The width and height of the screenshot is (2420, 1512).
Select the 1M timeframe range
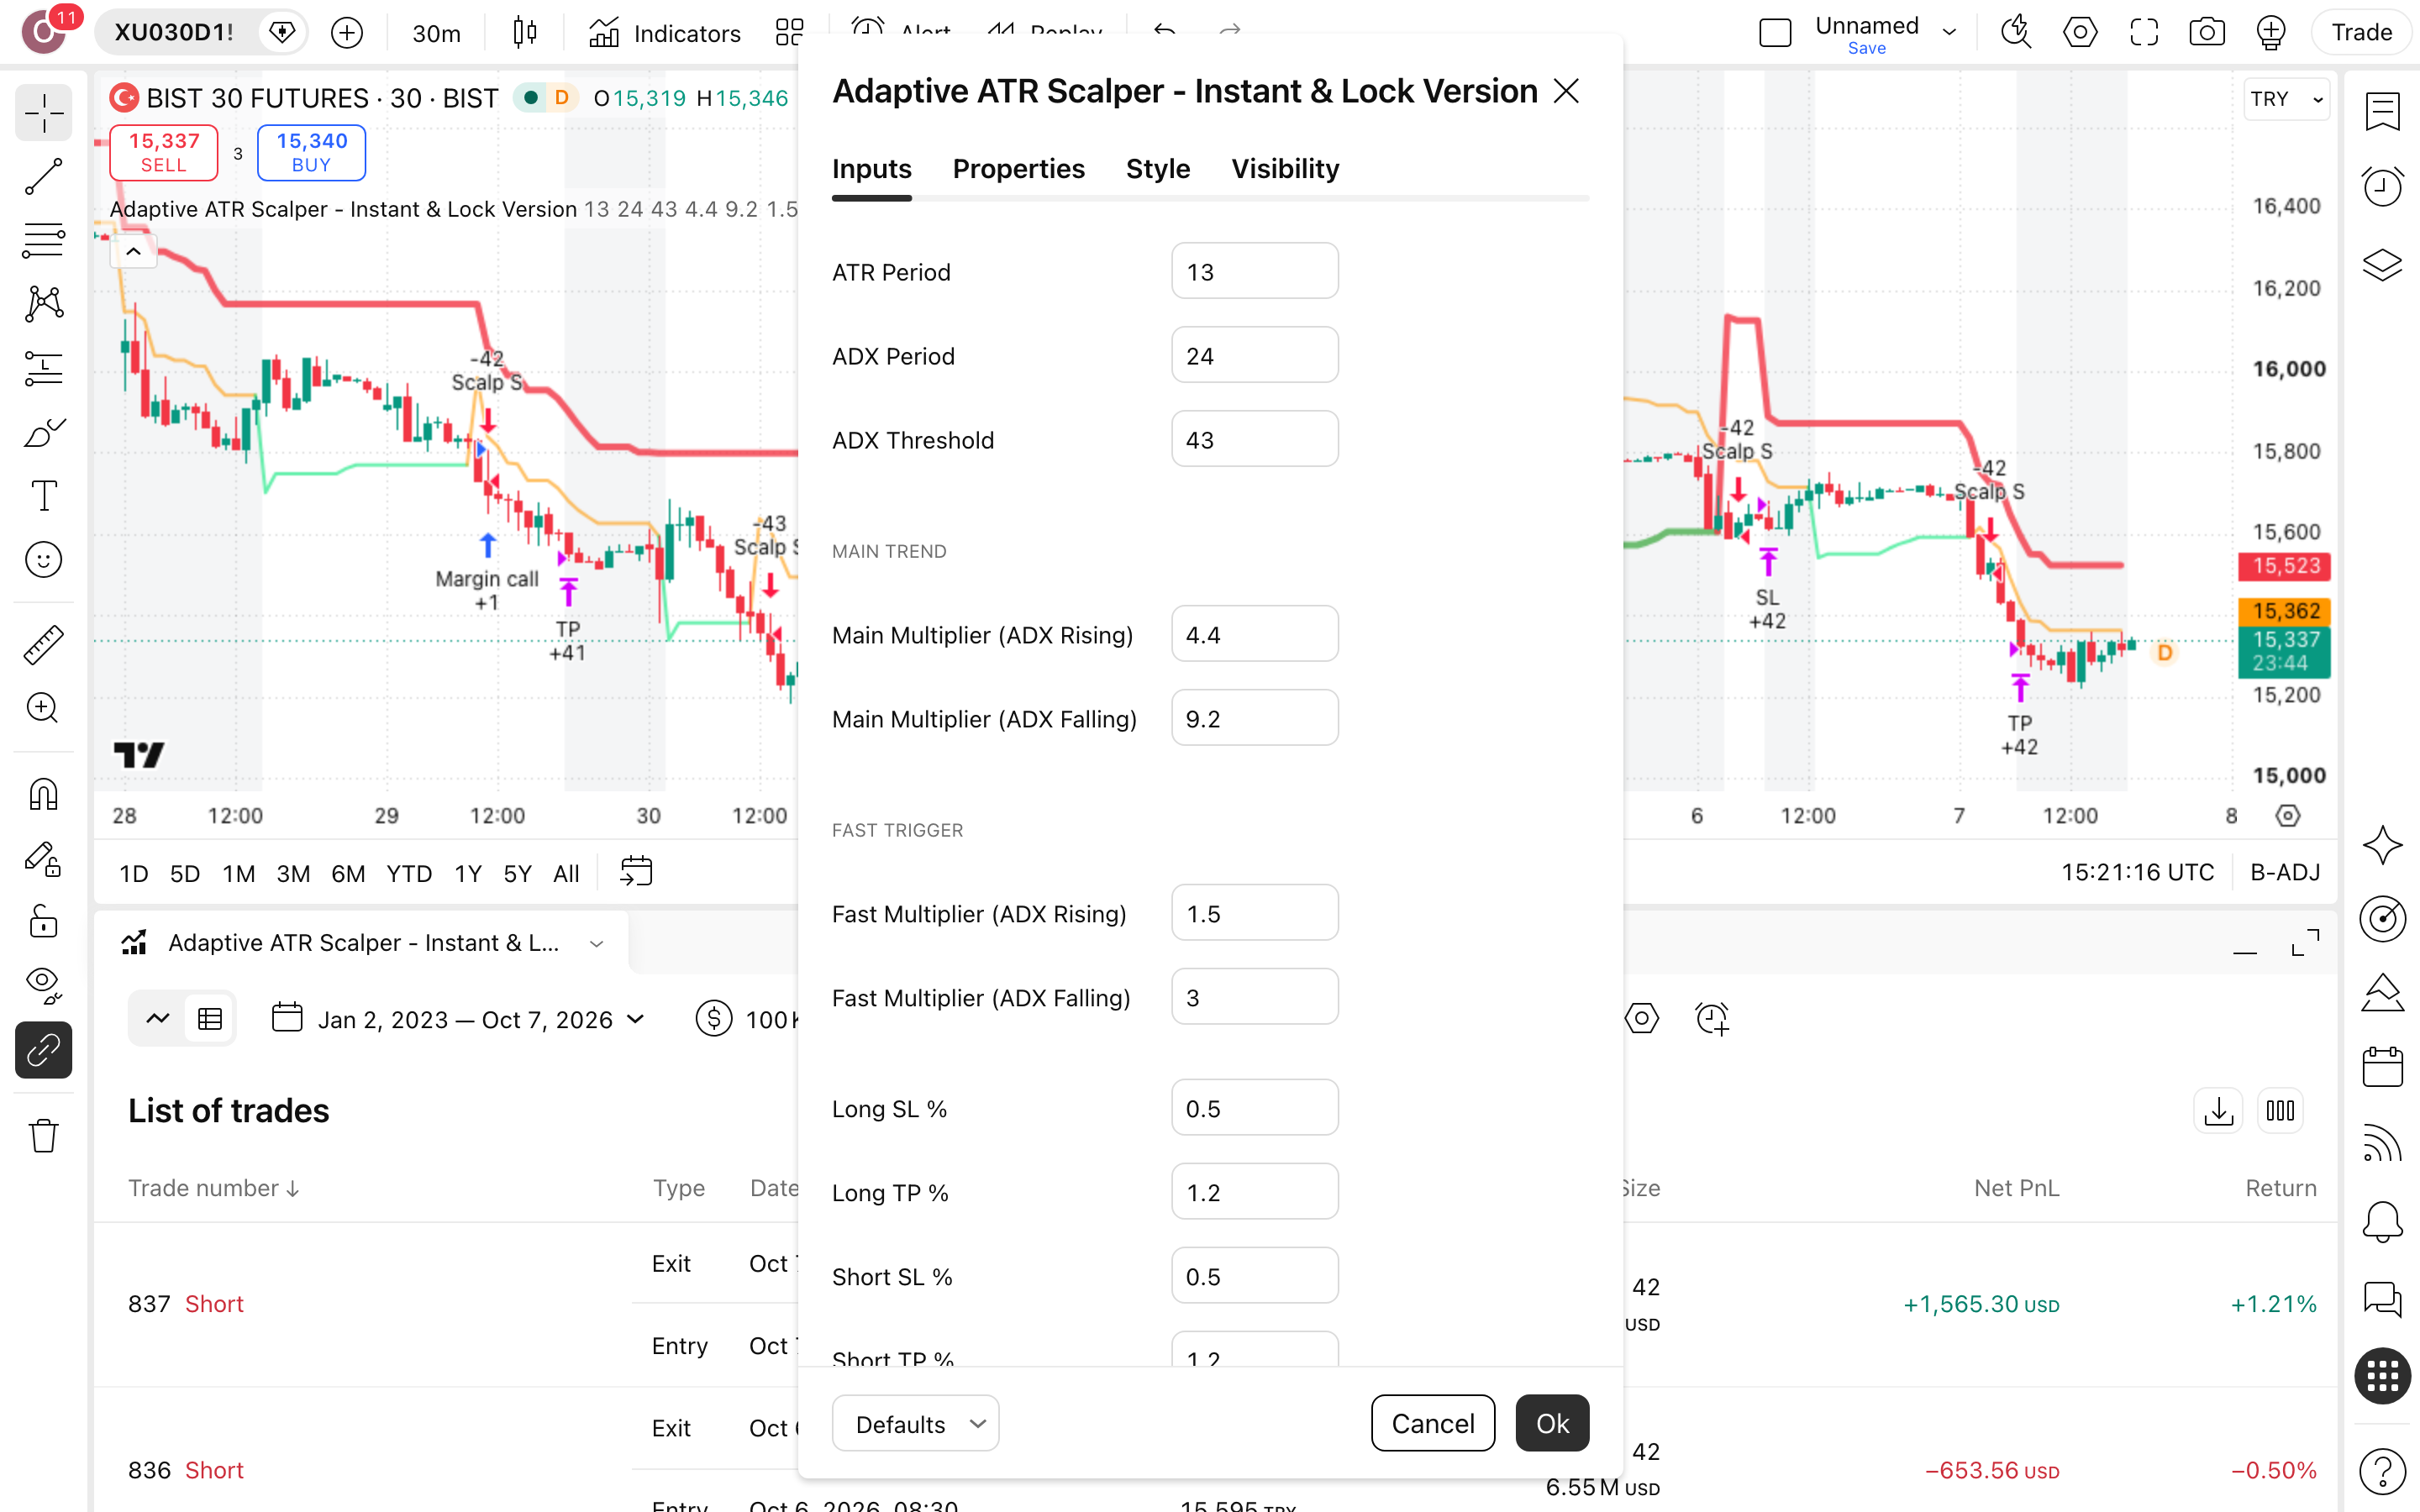238,873
